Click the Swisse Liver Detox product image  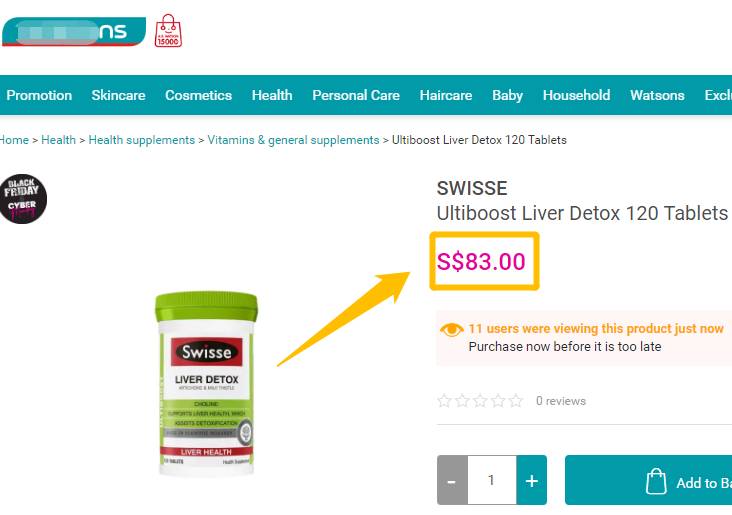pyautogui.click(x=206, y=383)
